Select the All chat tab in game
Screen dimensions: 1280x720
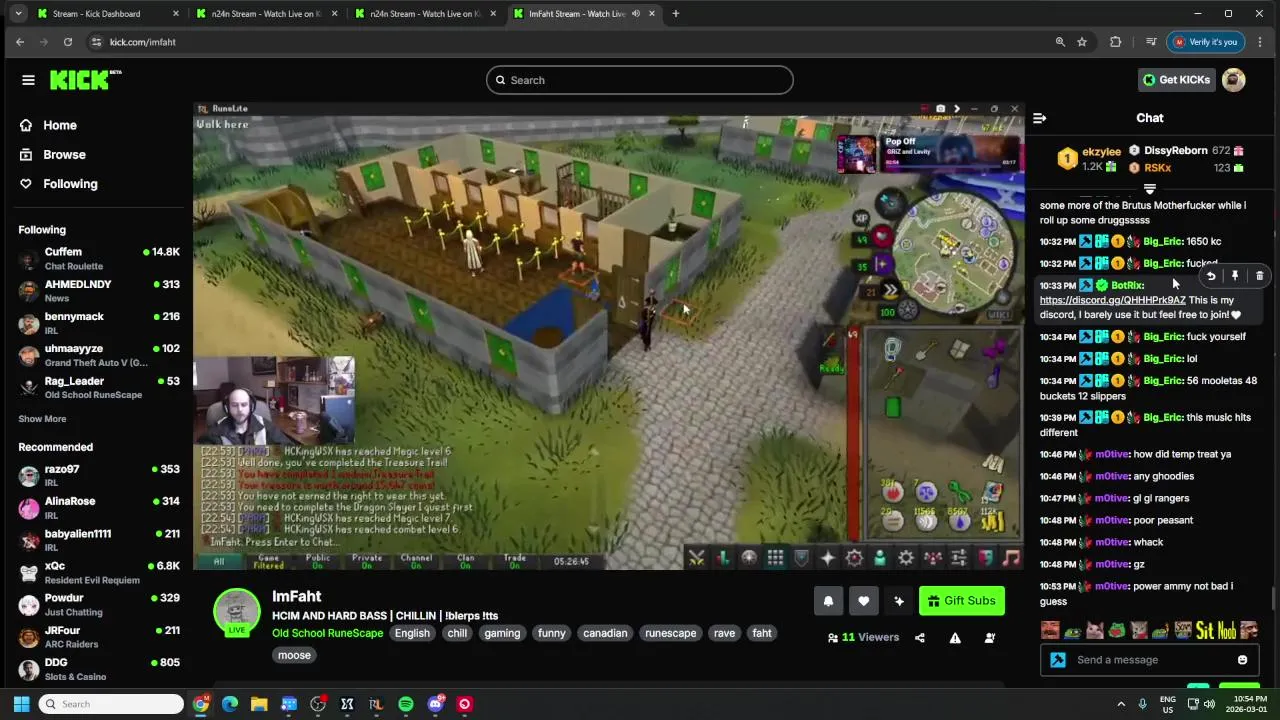coord(219,561)
